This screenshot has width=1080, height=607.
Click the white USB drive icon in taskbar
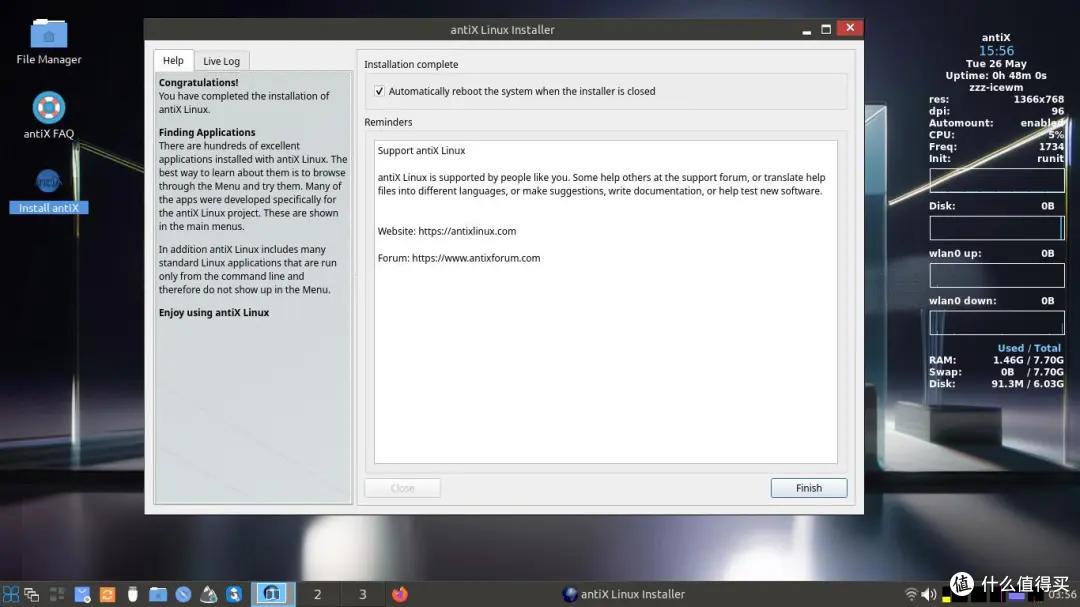(x=132, y=594)
